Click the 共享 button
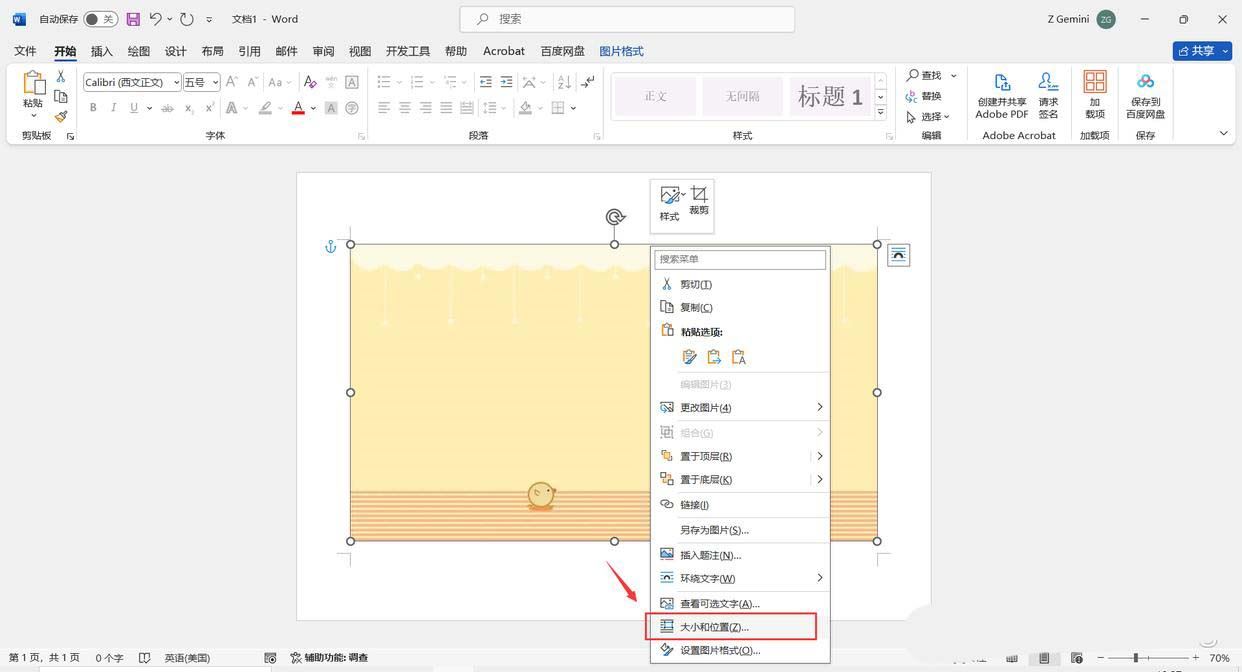This screenshot has height=672, width=1242. tap(1201, 50)
